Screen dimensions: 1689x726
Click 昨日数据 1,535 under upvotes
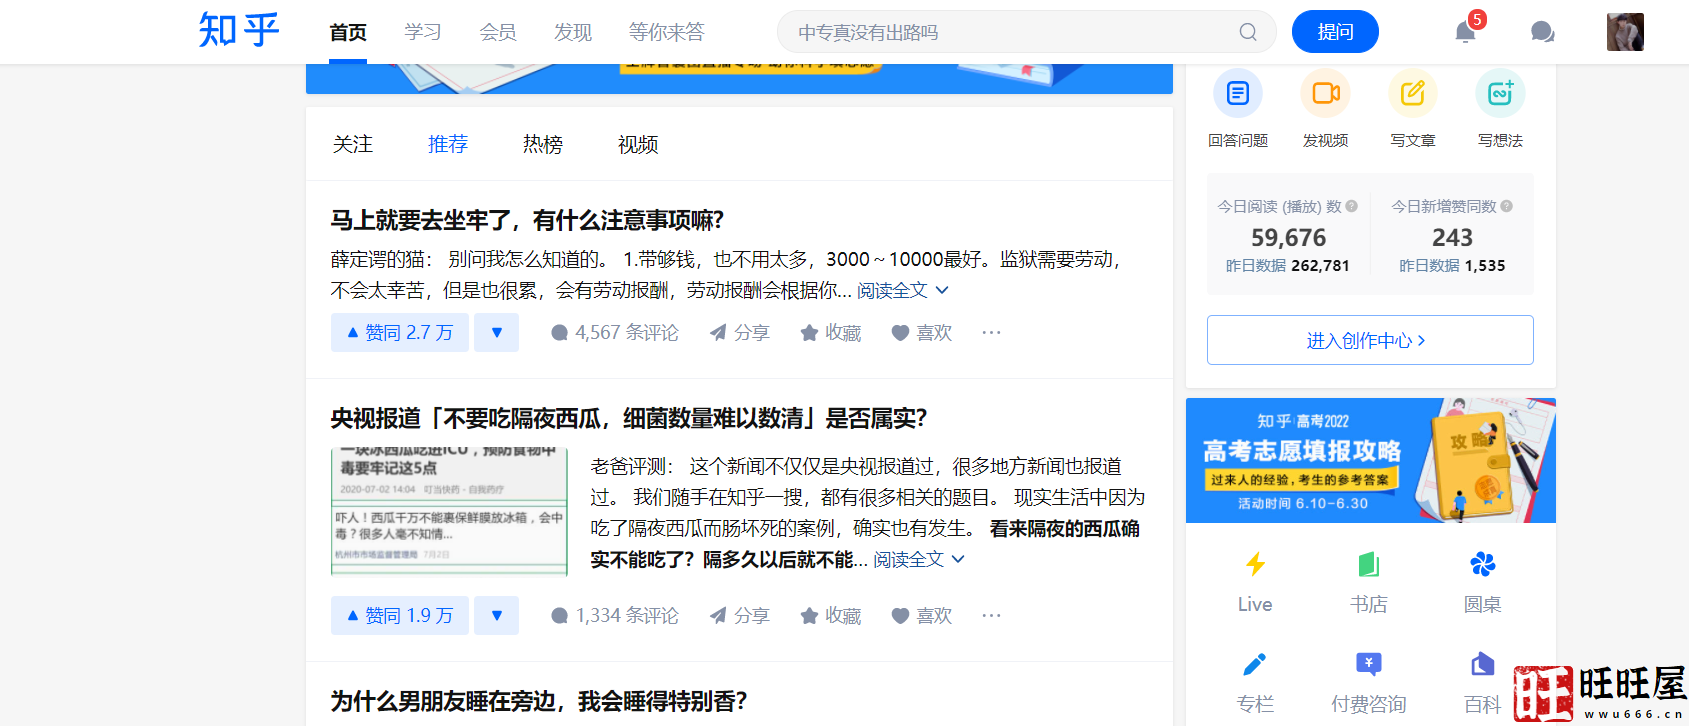(1452, 265)
